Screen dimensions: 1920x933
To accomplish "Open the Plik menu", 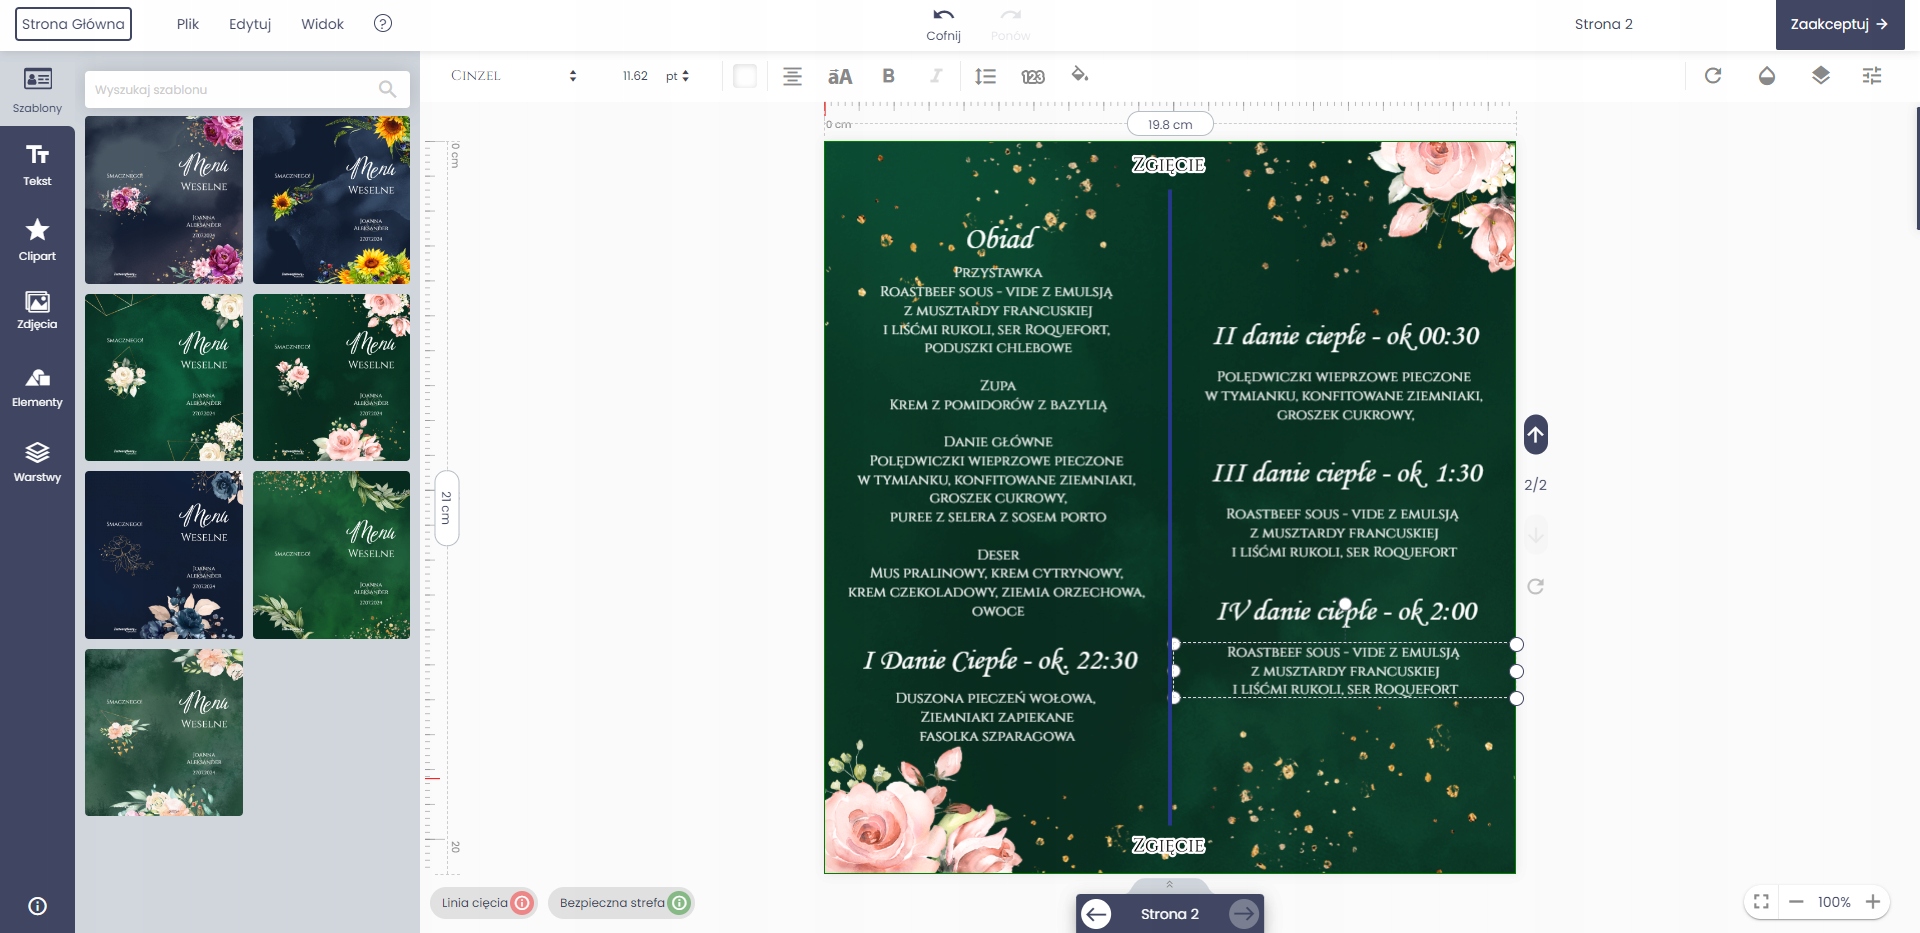I will click(188, 24).
